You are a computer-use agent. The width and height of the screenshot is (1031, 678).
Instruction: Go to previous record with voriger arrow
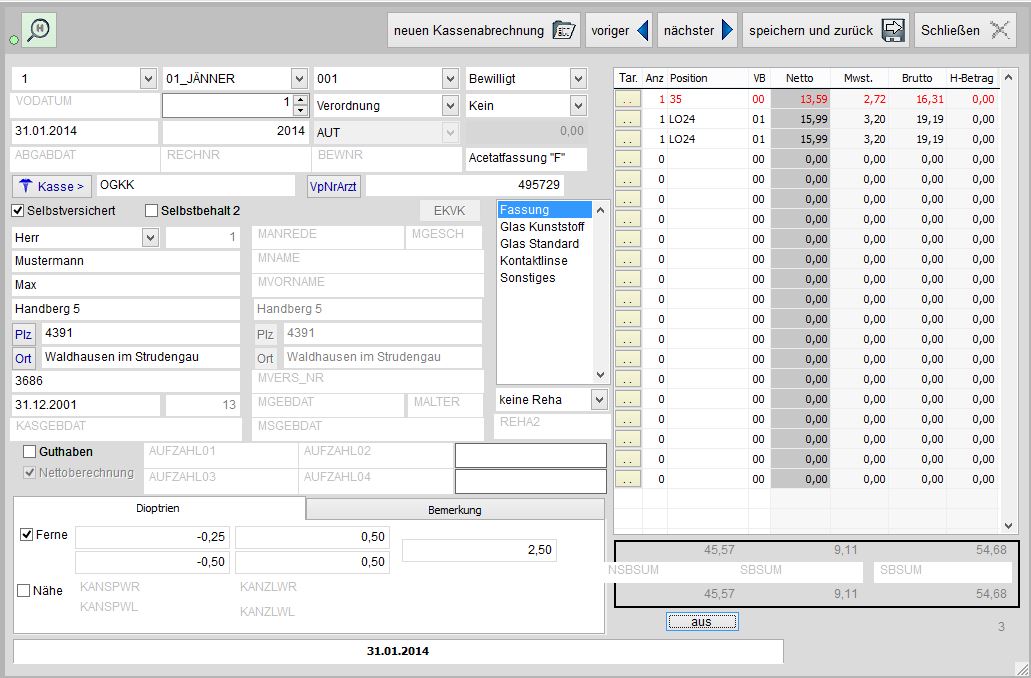(x=643, y=30)
